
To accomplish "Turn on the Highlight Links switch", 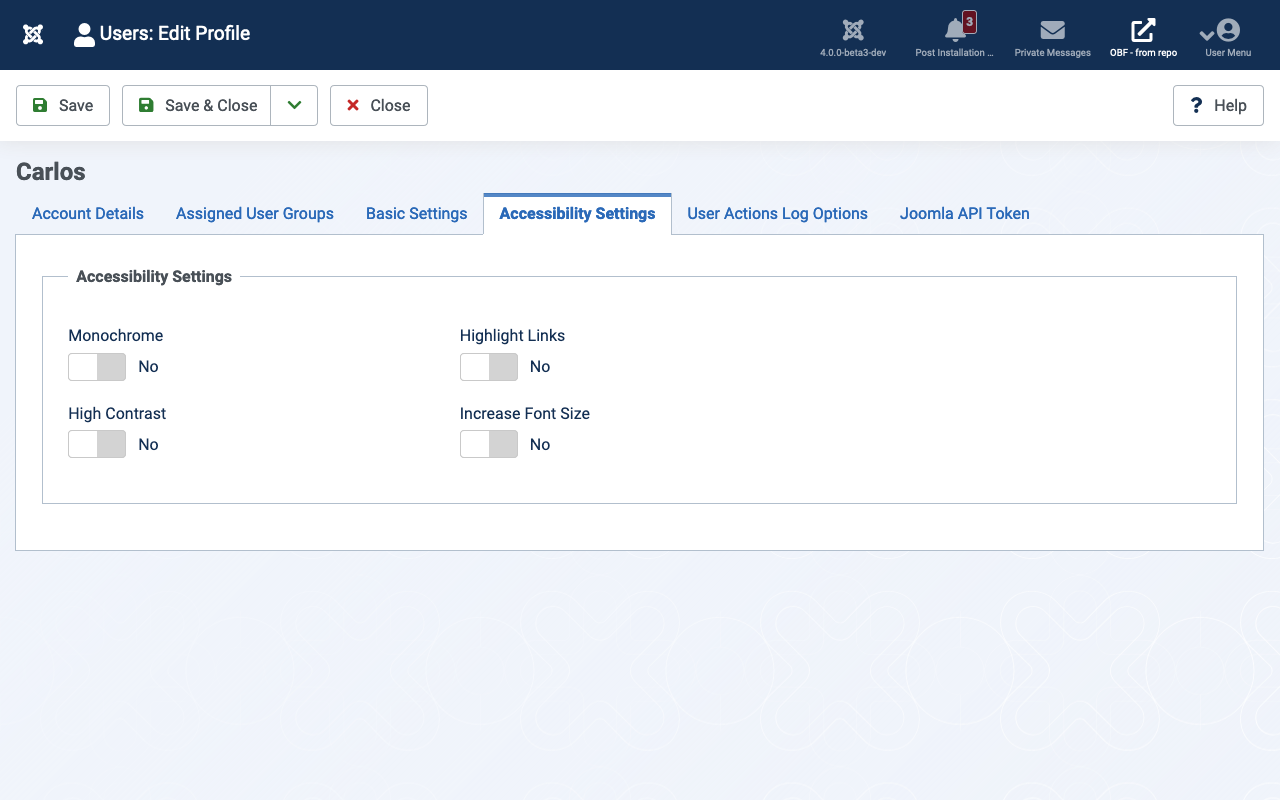I will (x=489, y=367).
